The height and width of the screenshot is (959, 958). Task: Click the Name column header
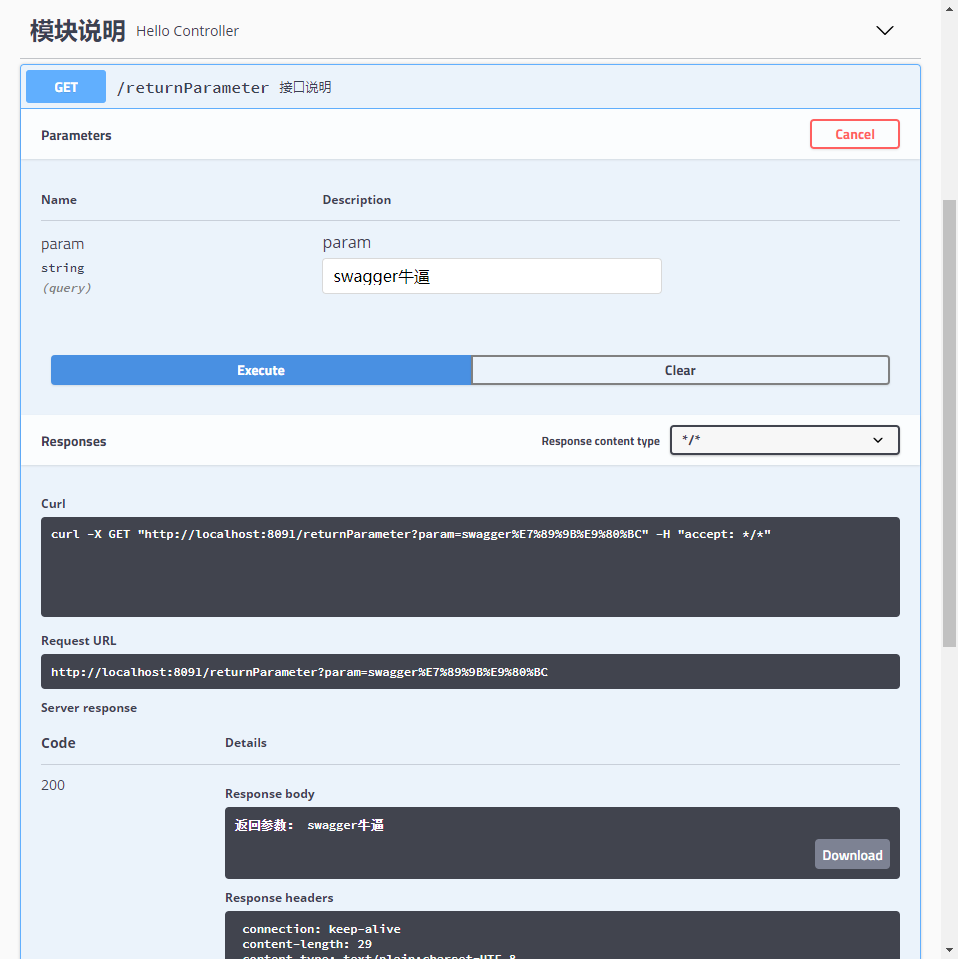click(x=59, y=199)
